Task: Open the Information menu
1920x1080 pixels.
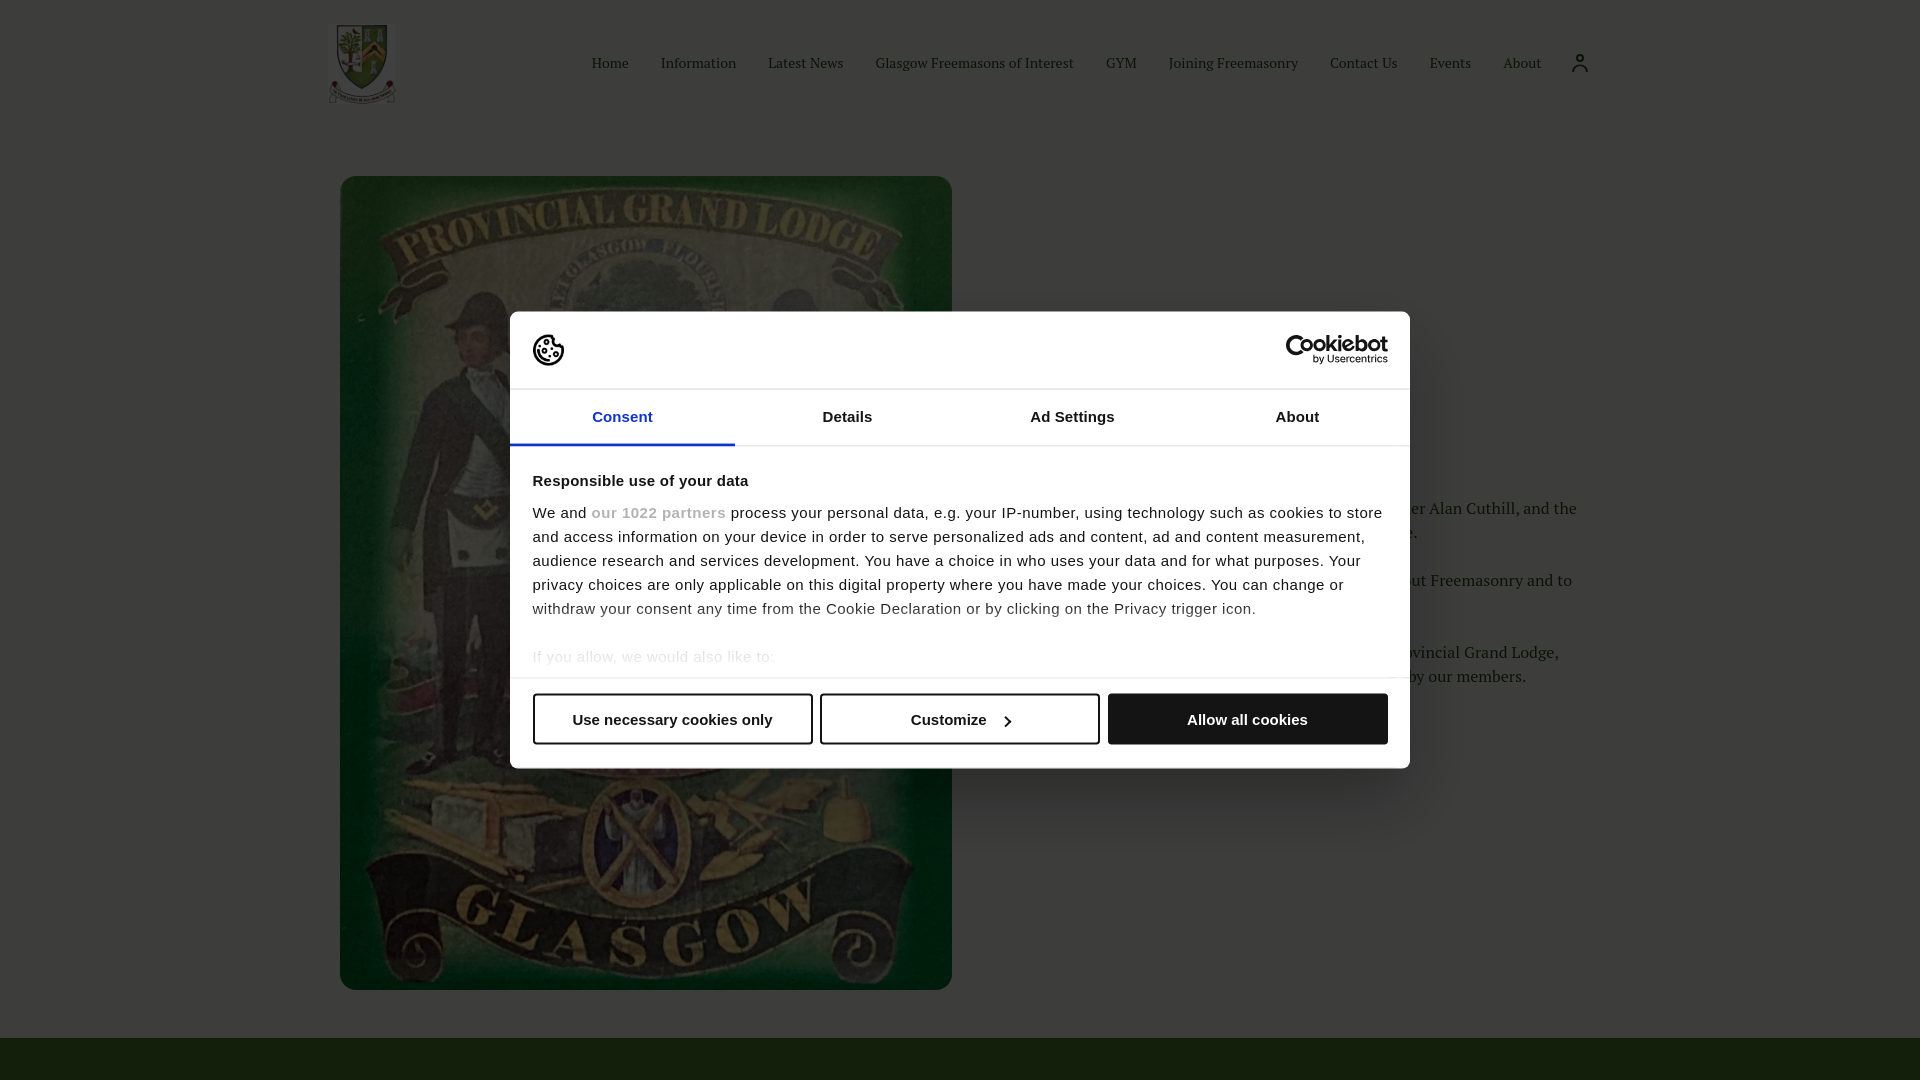Action: [698, 63]
